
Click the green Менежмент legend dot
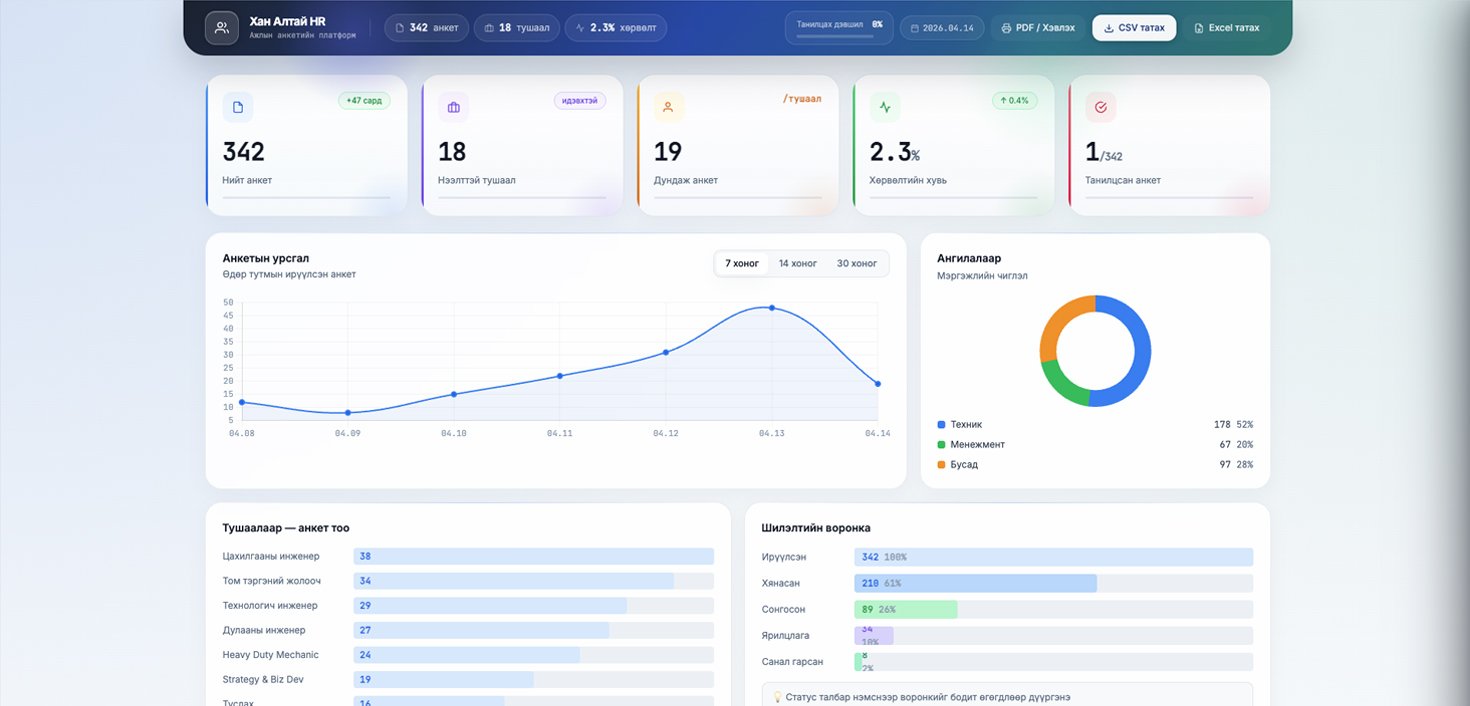click(x=941, y=445)
